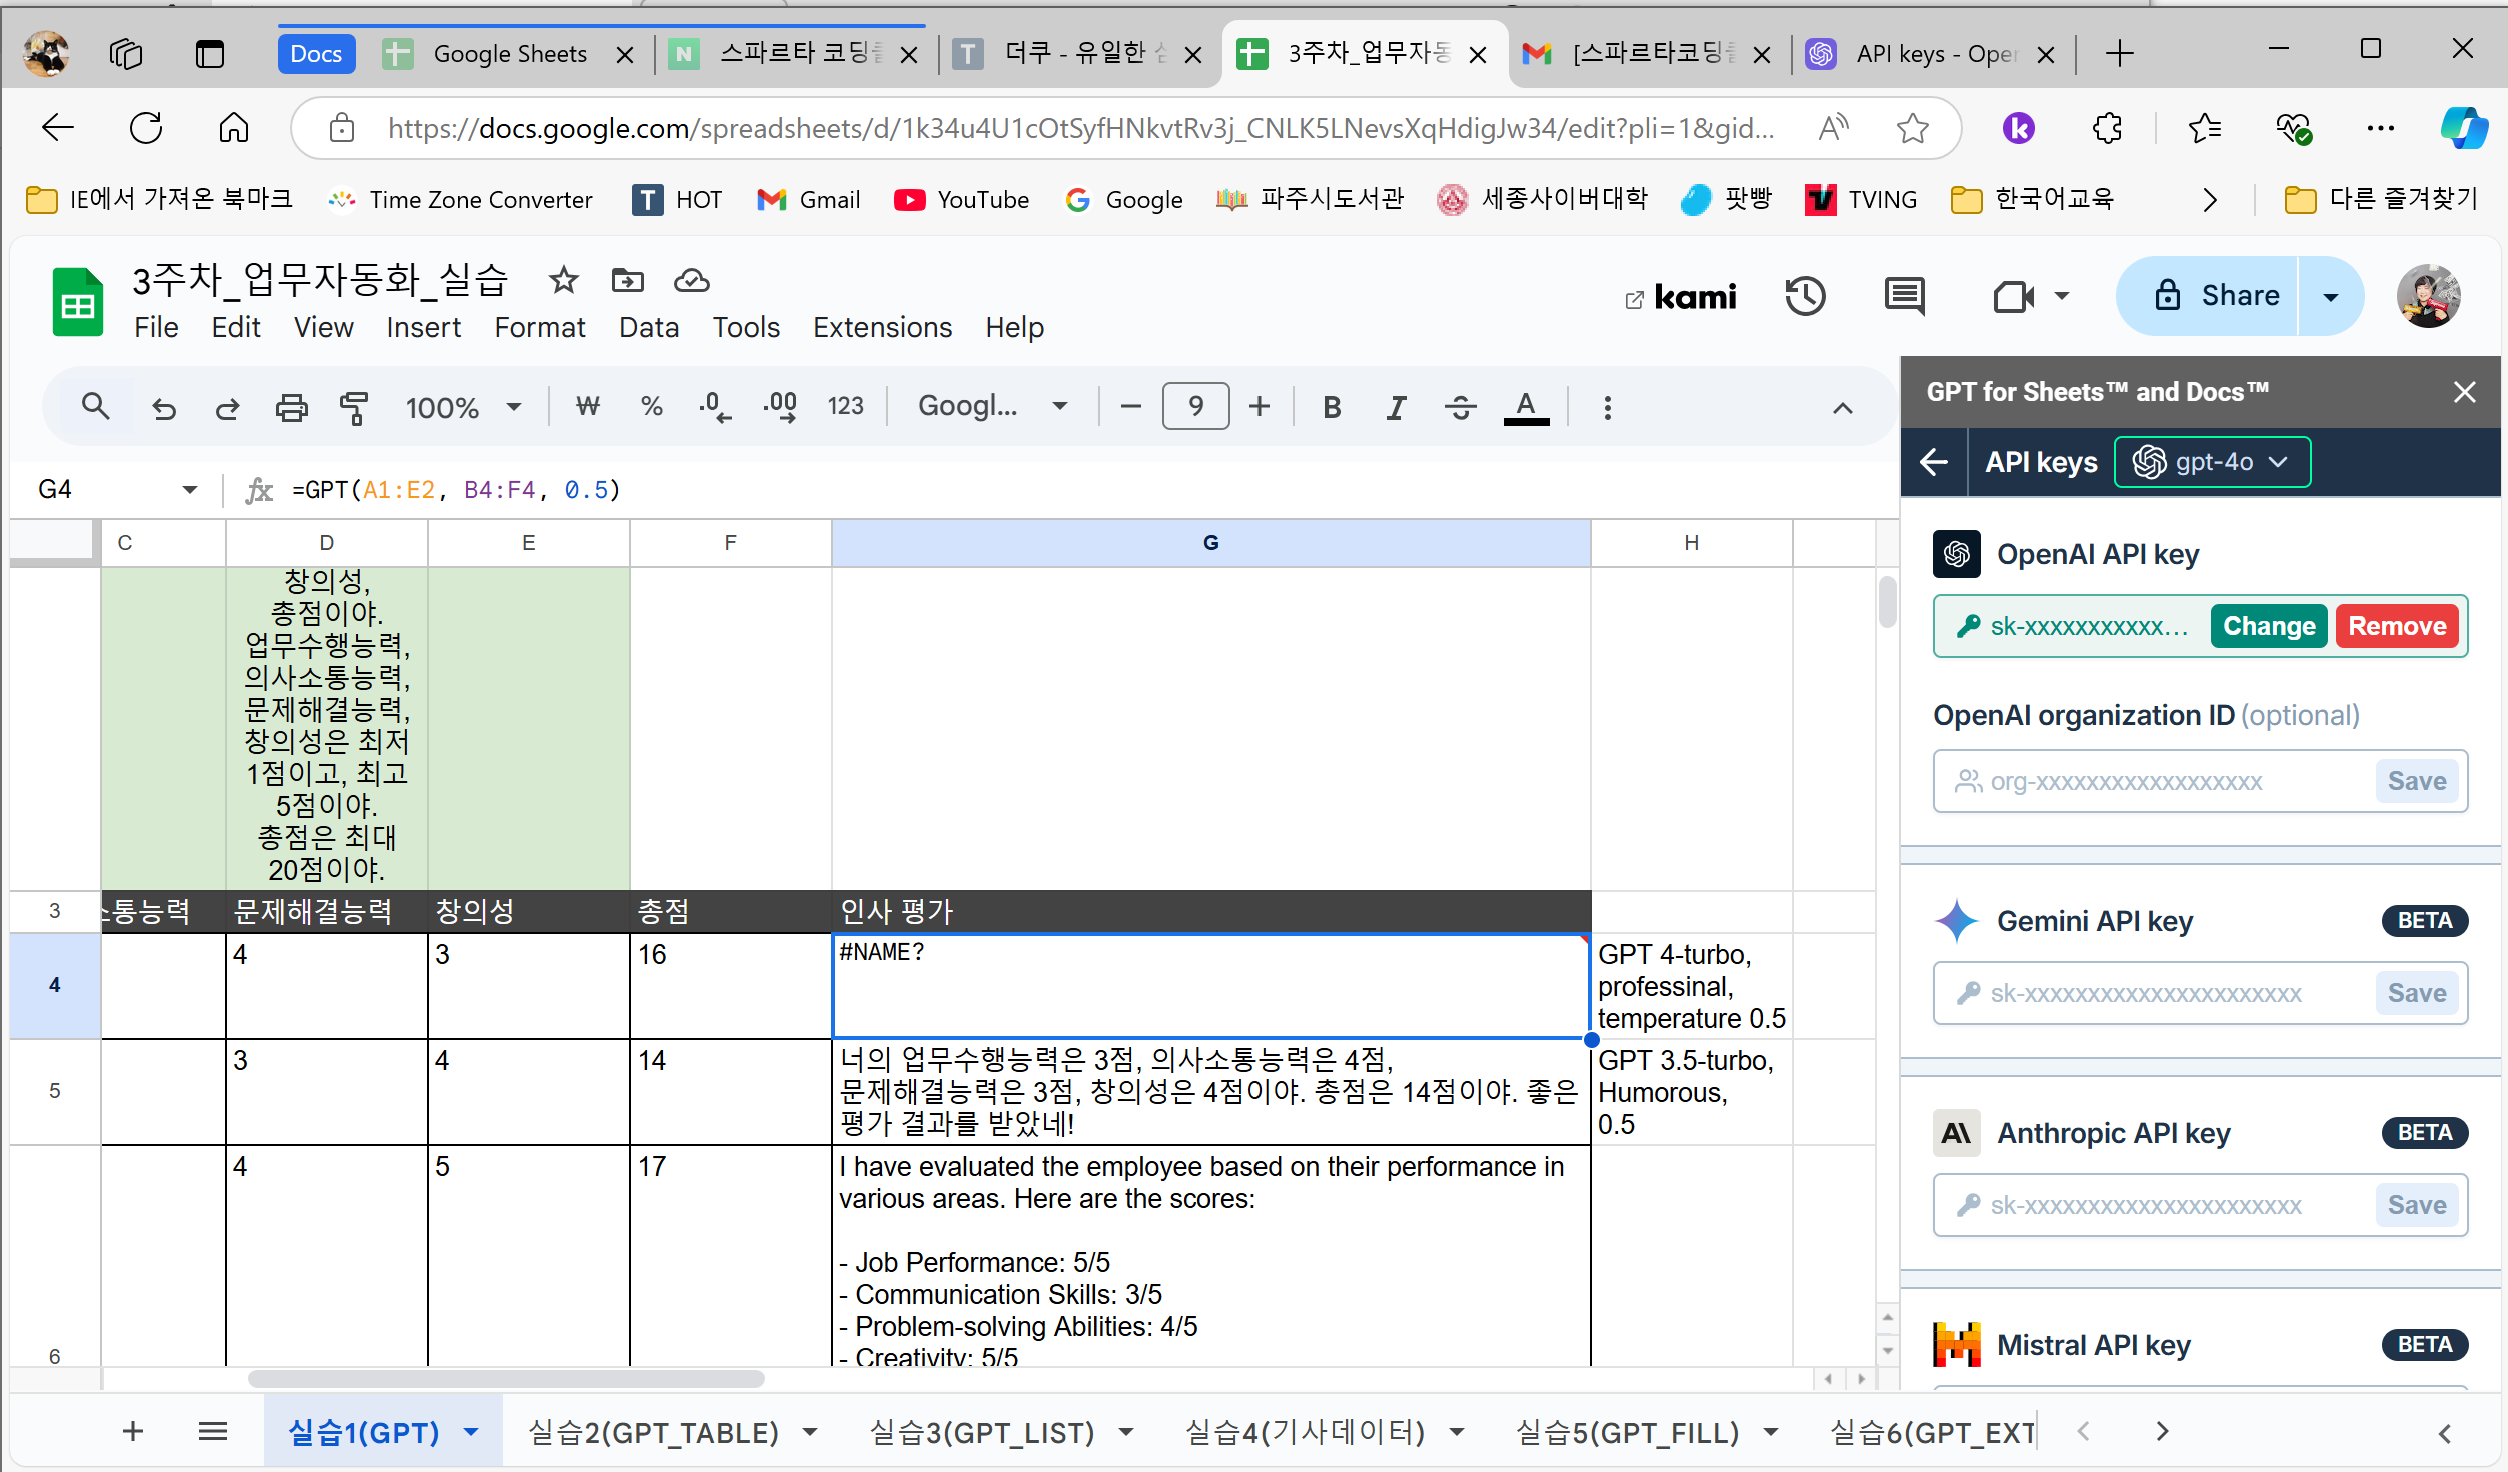Screen dimensions: 2508x1472
Task: Move document with folder icon
Action: (628, 281)
